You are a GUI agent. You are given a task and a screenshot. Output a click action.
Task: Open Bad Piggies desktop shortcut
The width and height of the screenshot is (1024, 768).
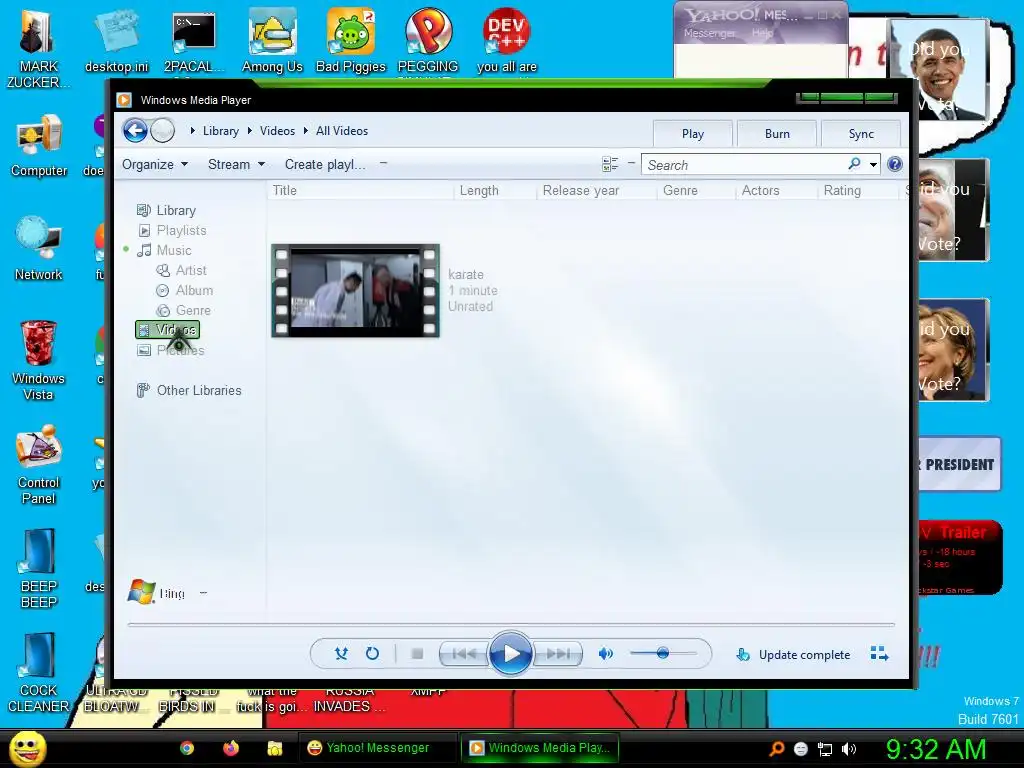[x=351, y=42]
